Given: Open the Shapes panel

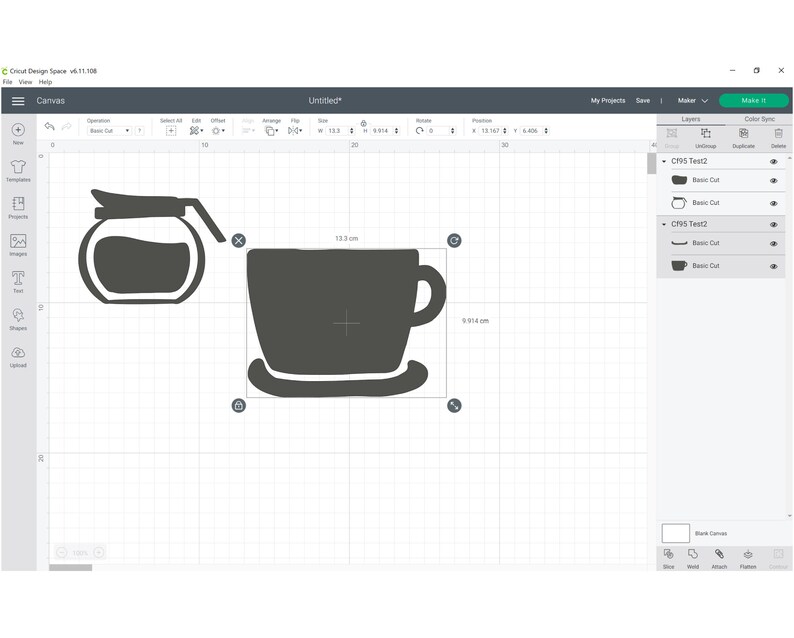Looking at the screenshot, I should pos(18,319).
